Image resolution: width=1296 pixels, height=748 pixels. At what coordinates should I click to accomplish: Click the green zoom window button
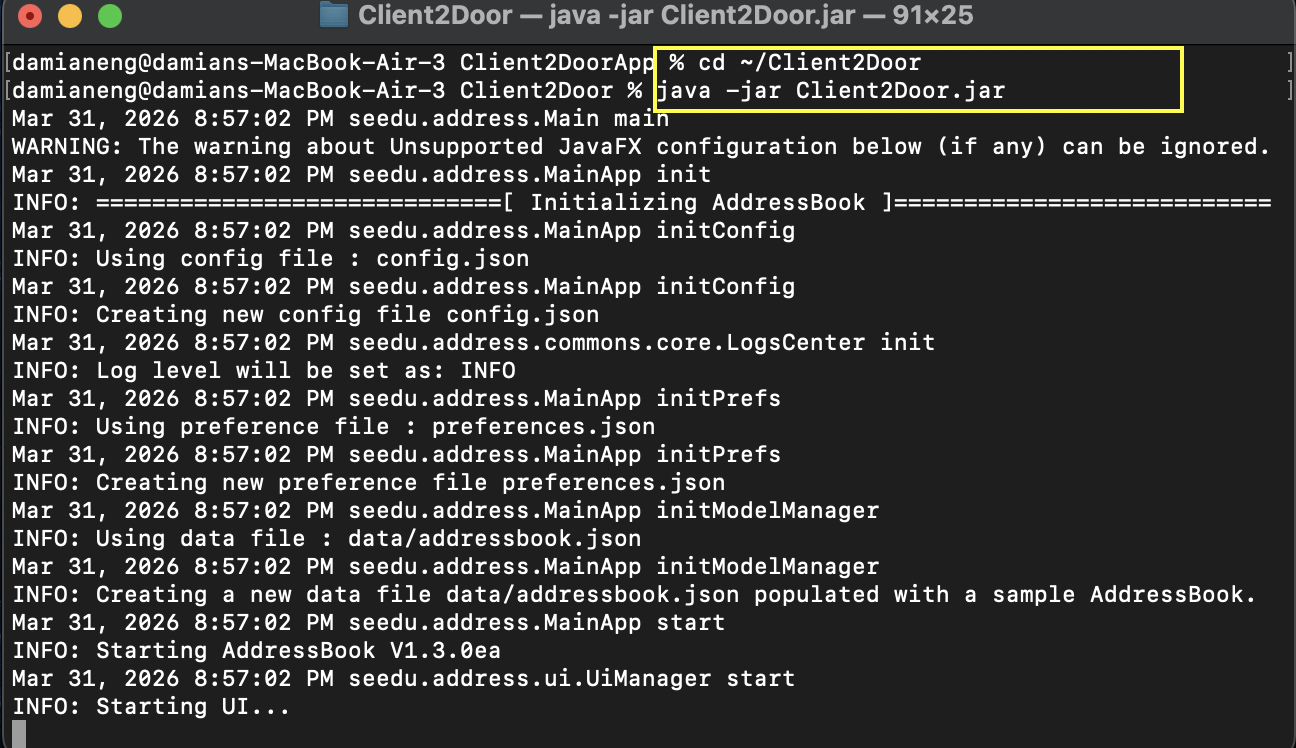[109, 17]
